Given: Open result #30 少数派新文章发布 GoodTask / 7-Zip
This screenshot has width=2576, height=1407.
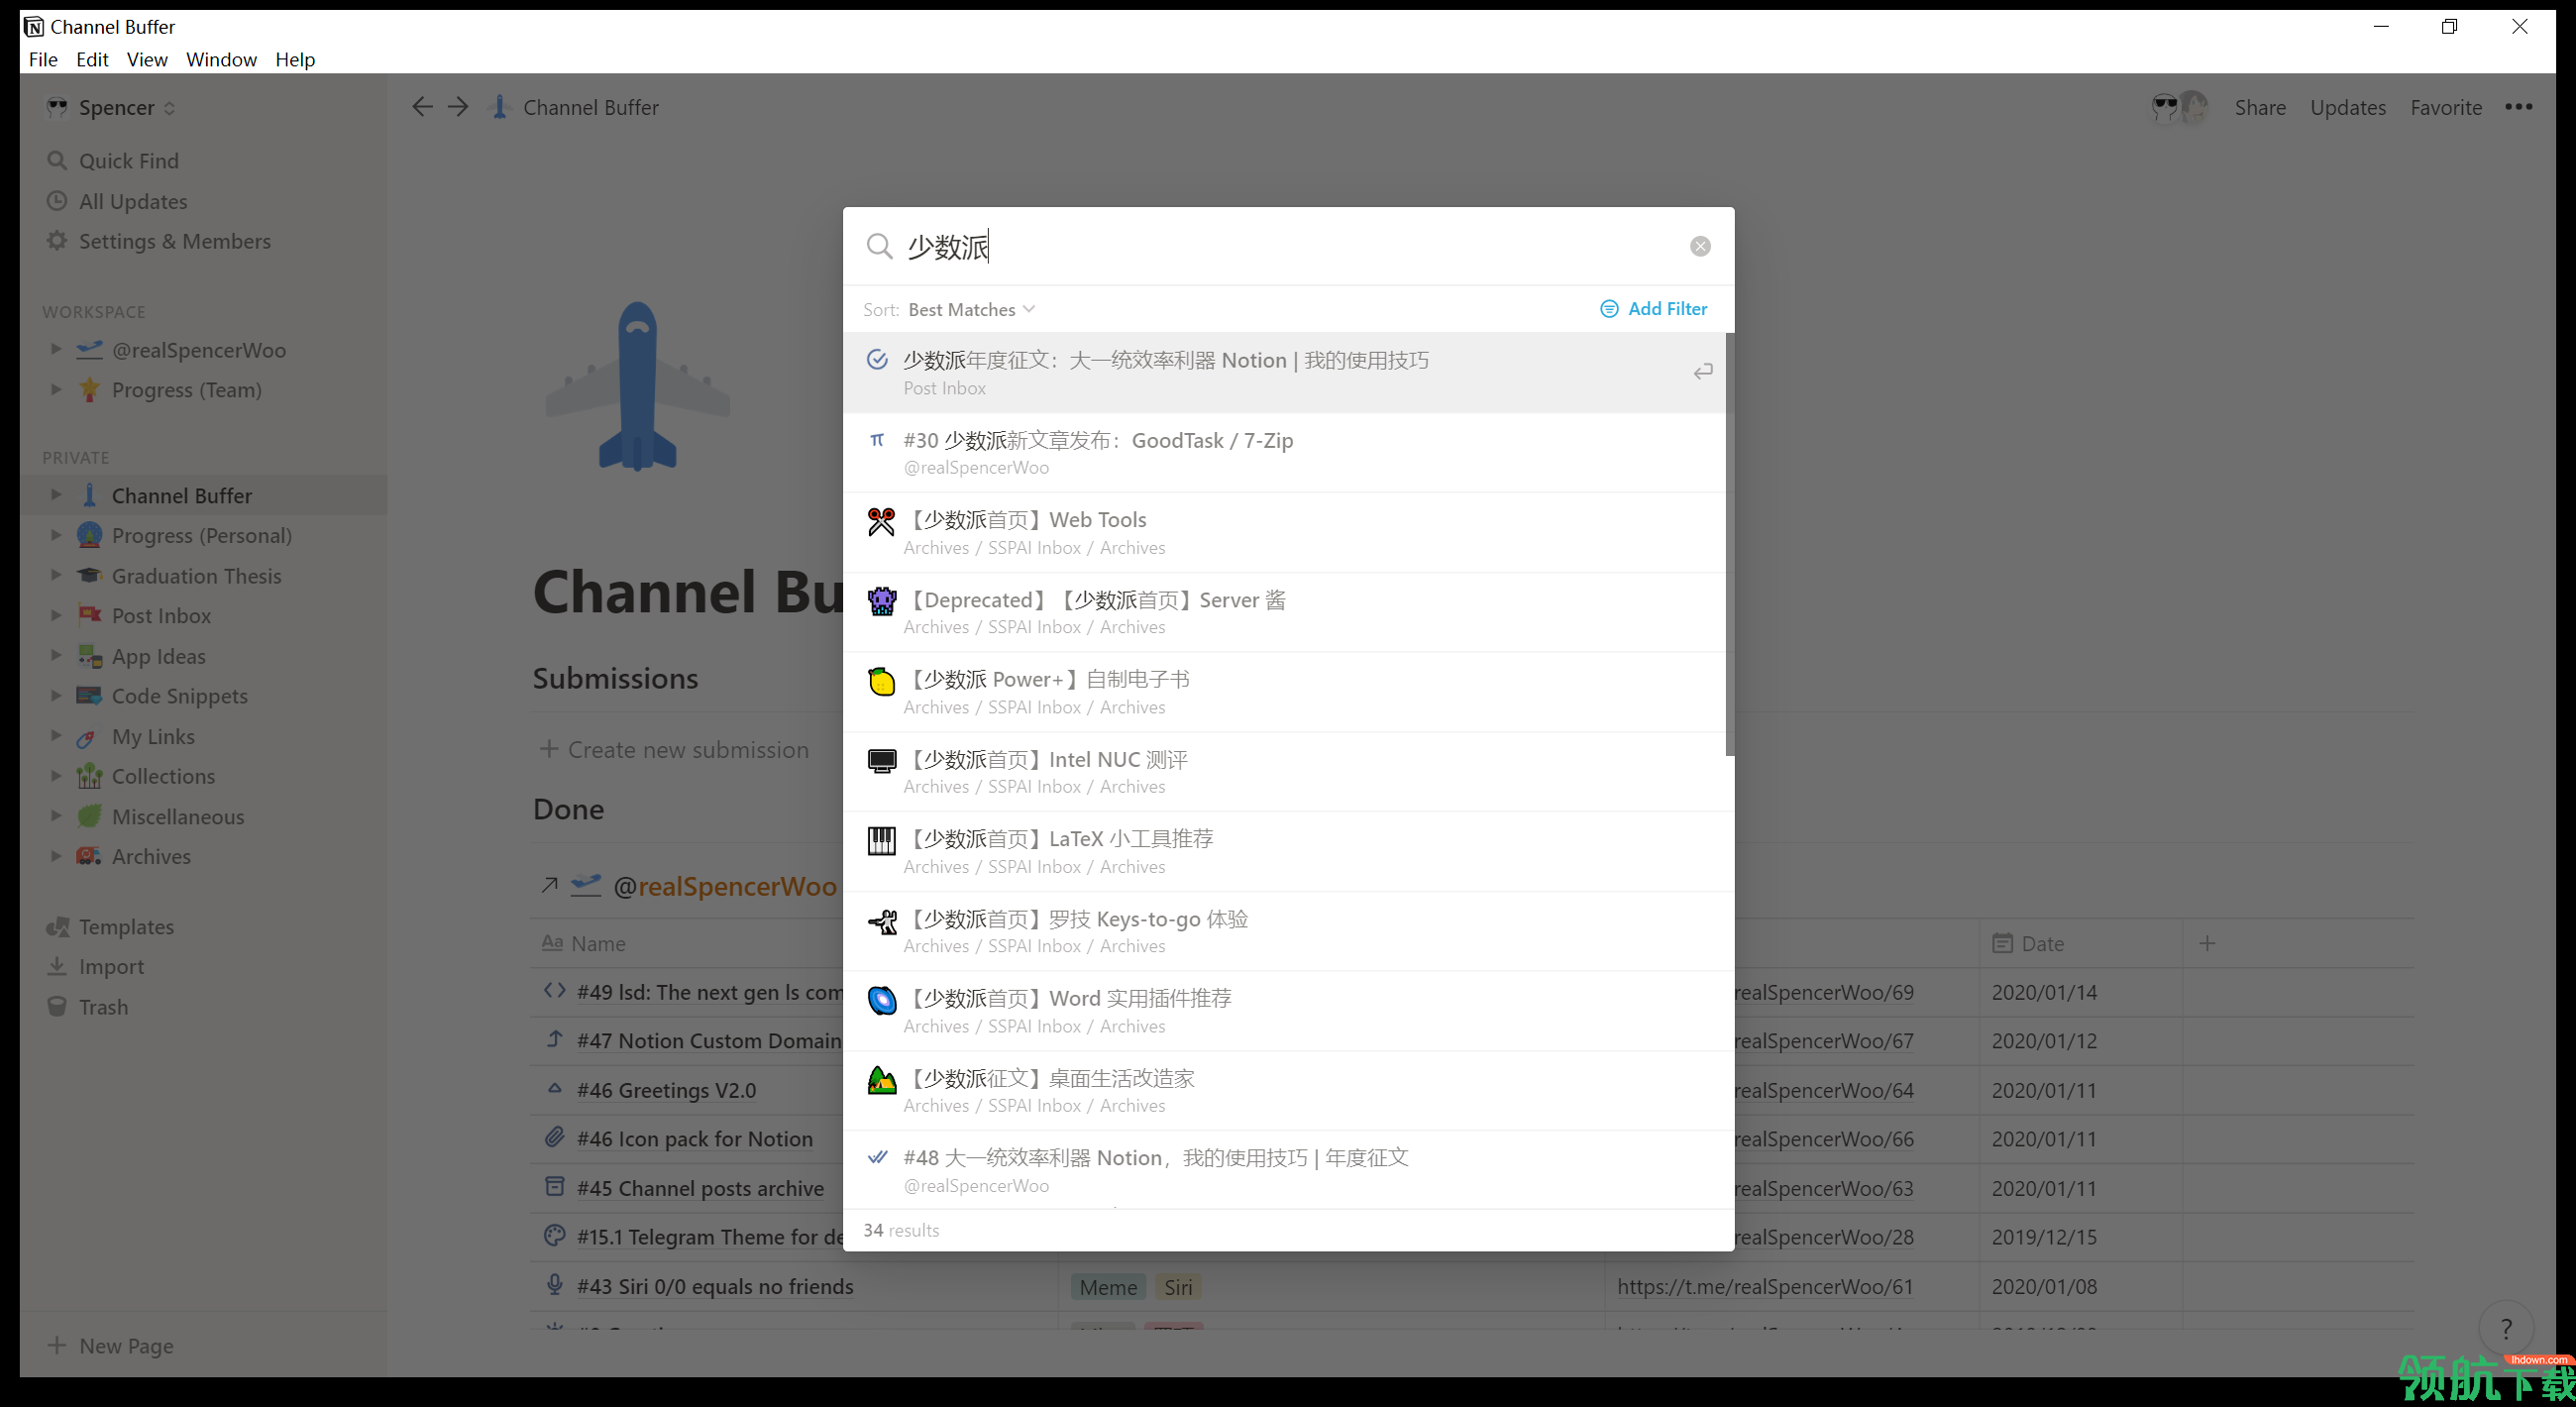Looking at the screenshot, I should click(1285, 452).
